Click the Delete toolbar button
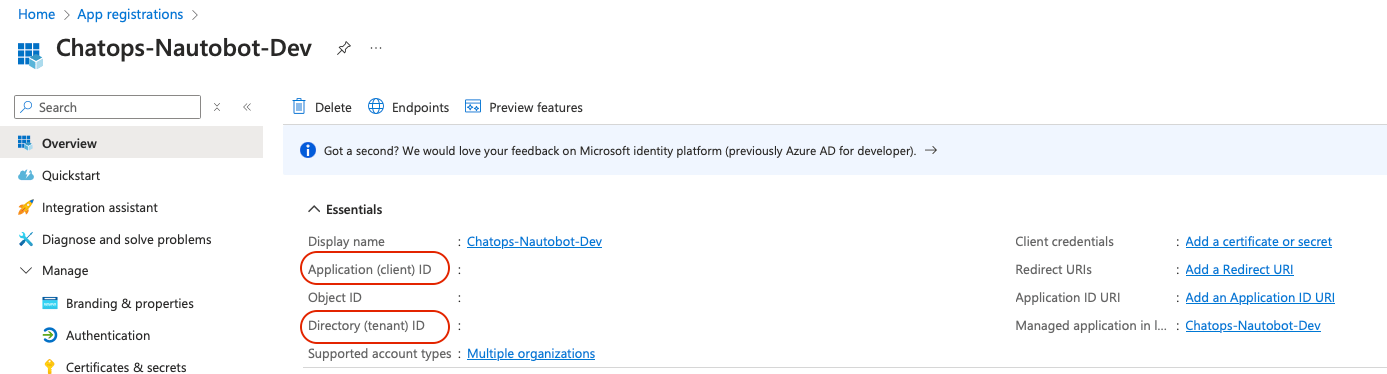Image resolution: width=1387 pixels, height=374 pixels. (x=322, y=107)
